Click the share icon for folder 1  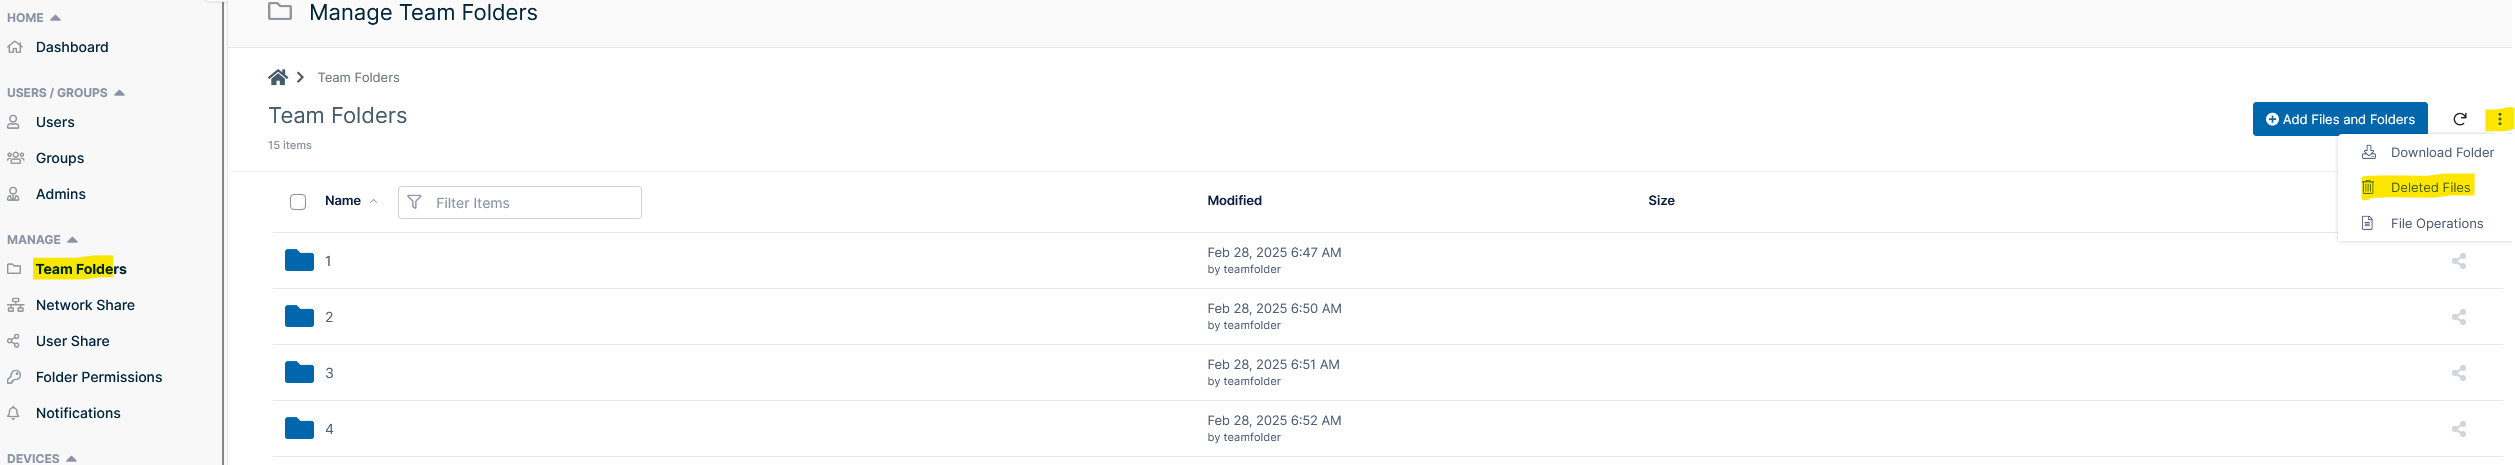(x=2459, y=261)
